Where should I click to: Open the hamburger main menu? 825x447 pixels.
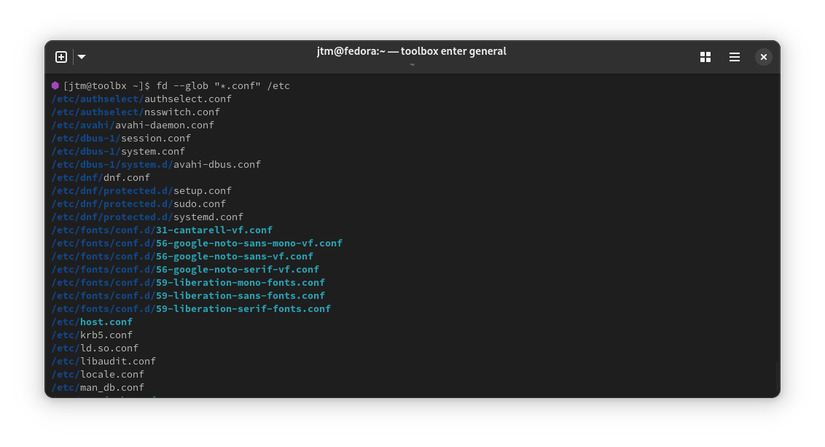734,57
